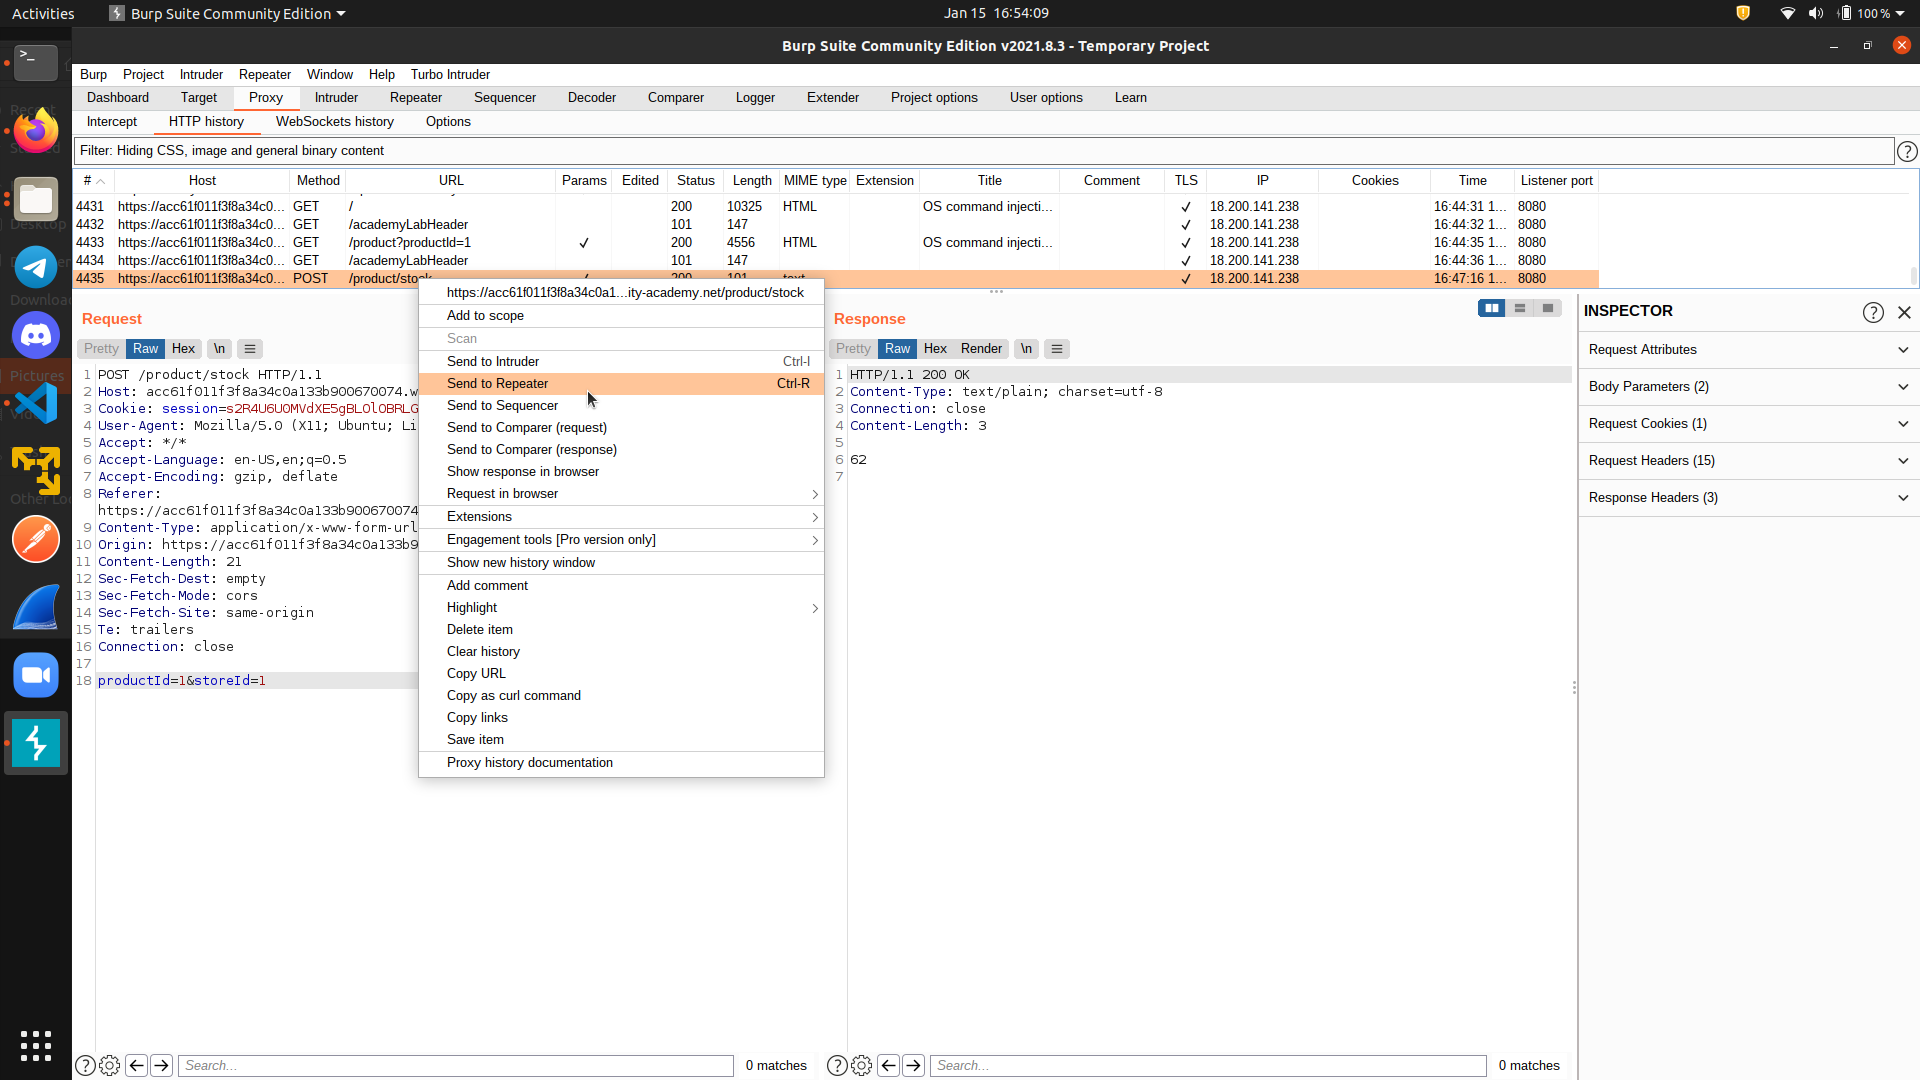Go to next response search match
This screenshot has height=1080, width=1920.
coord(913,1065)
